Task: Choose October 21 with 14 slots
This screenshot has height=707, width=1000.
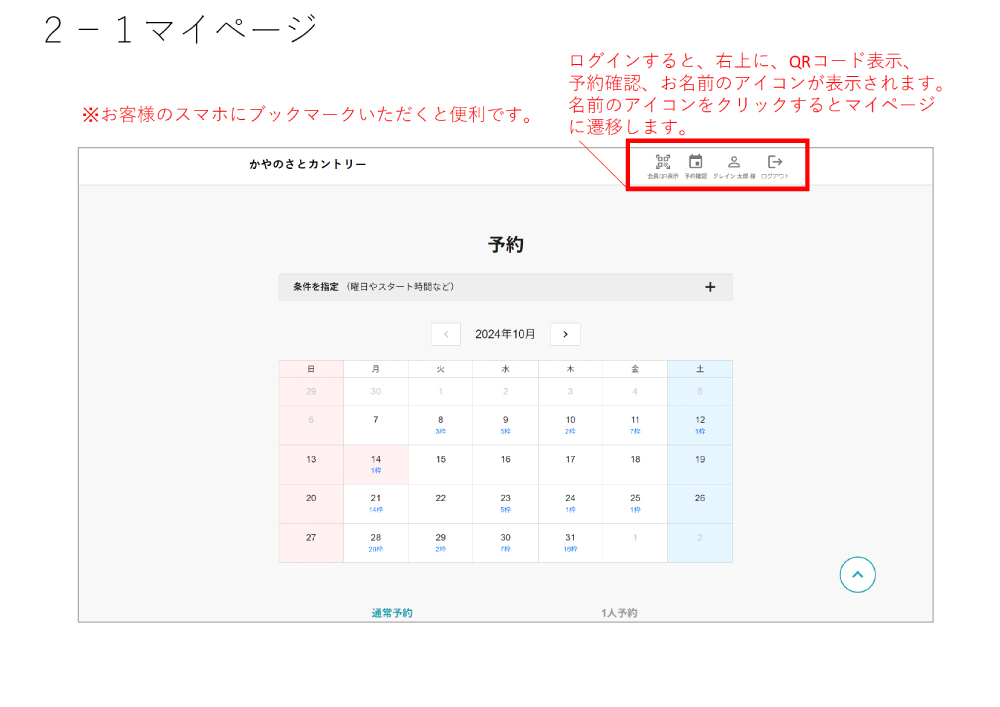Action: (376, 502)
